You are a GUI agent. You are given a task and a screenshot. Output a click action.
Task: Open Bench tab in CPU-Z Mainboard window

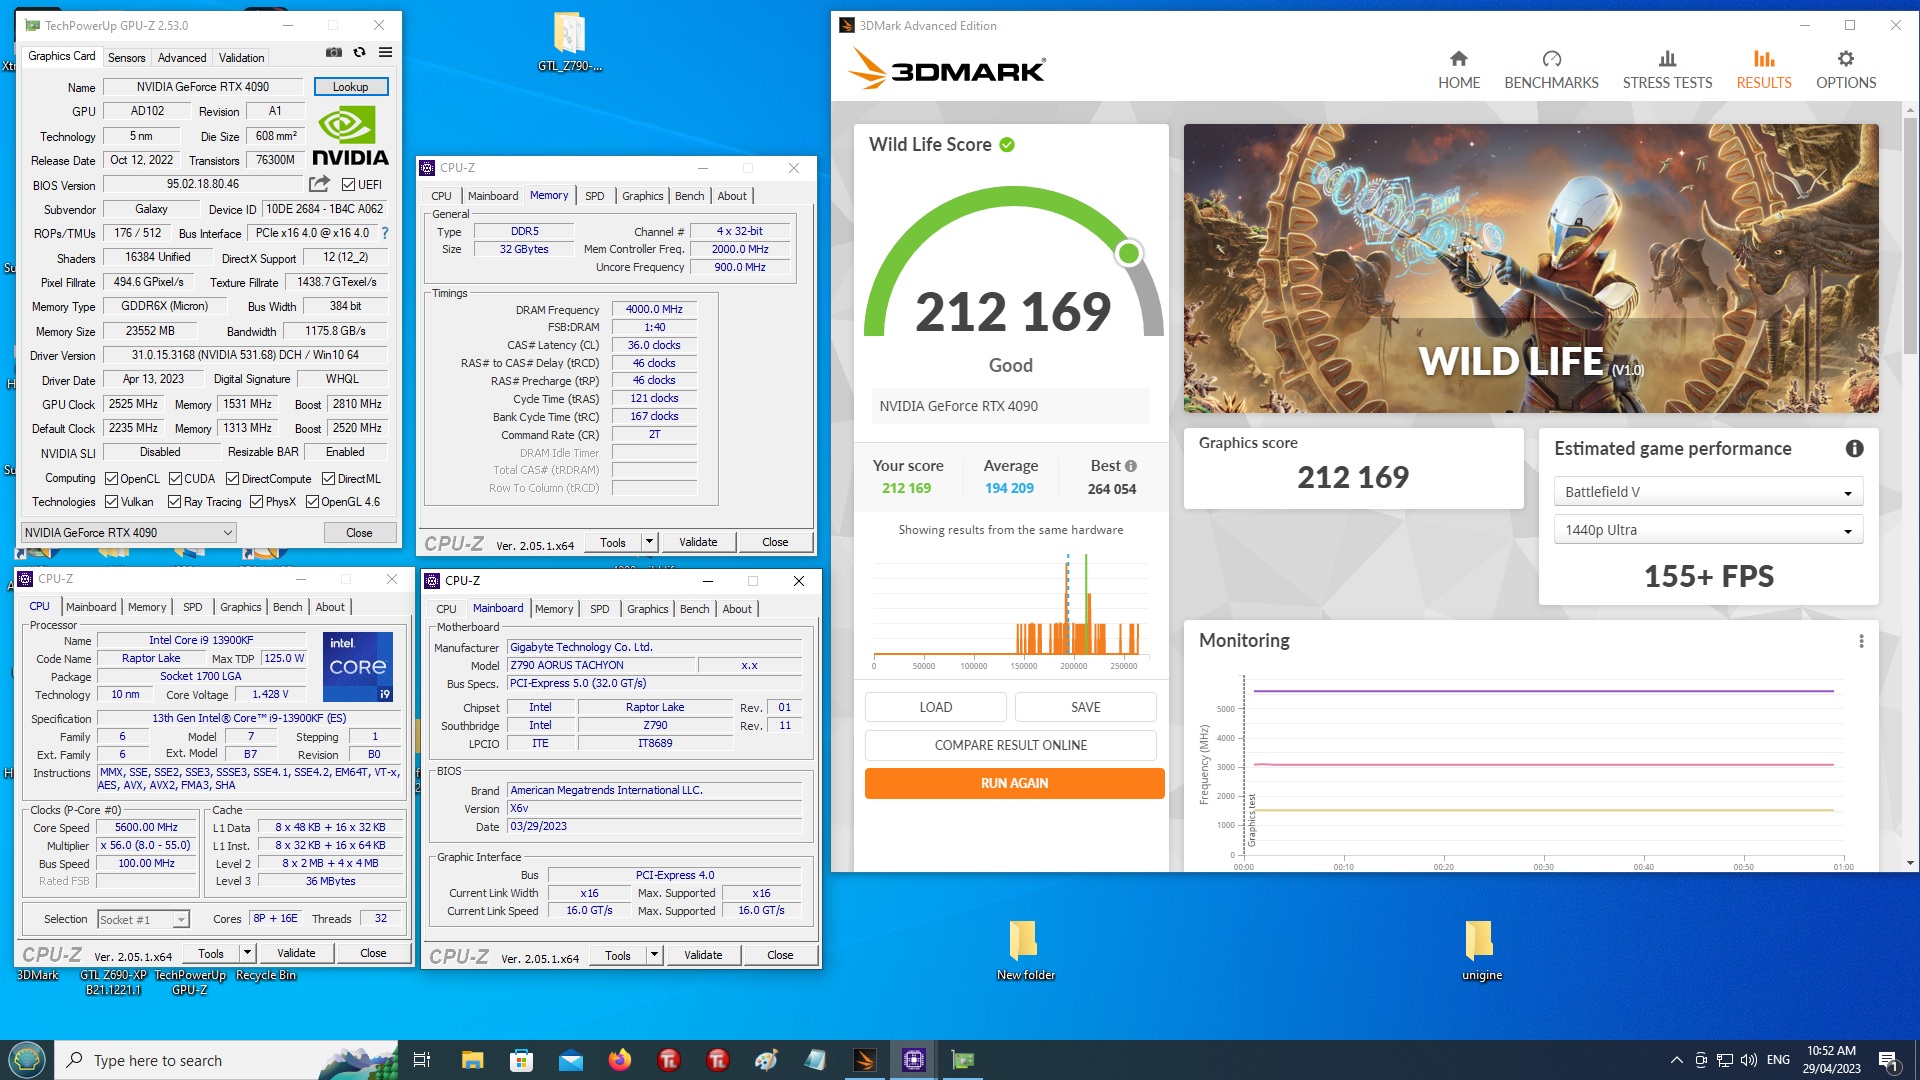coord(694,609)
